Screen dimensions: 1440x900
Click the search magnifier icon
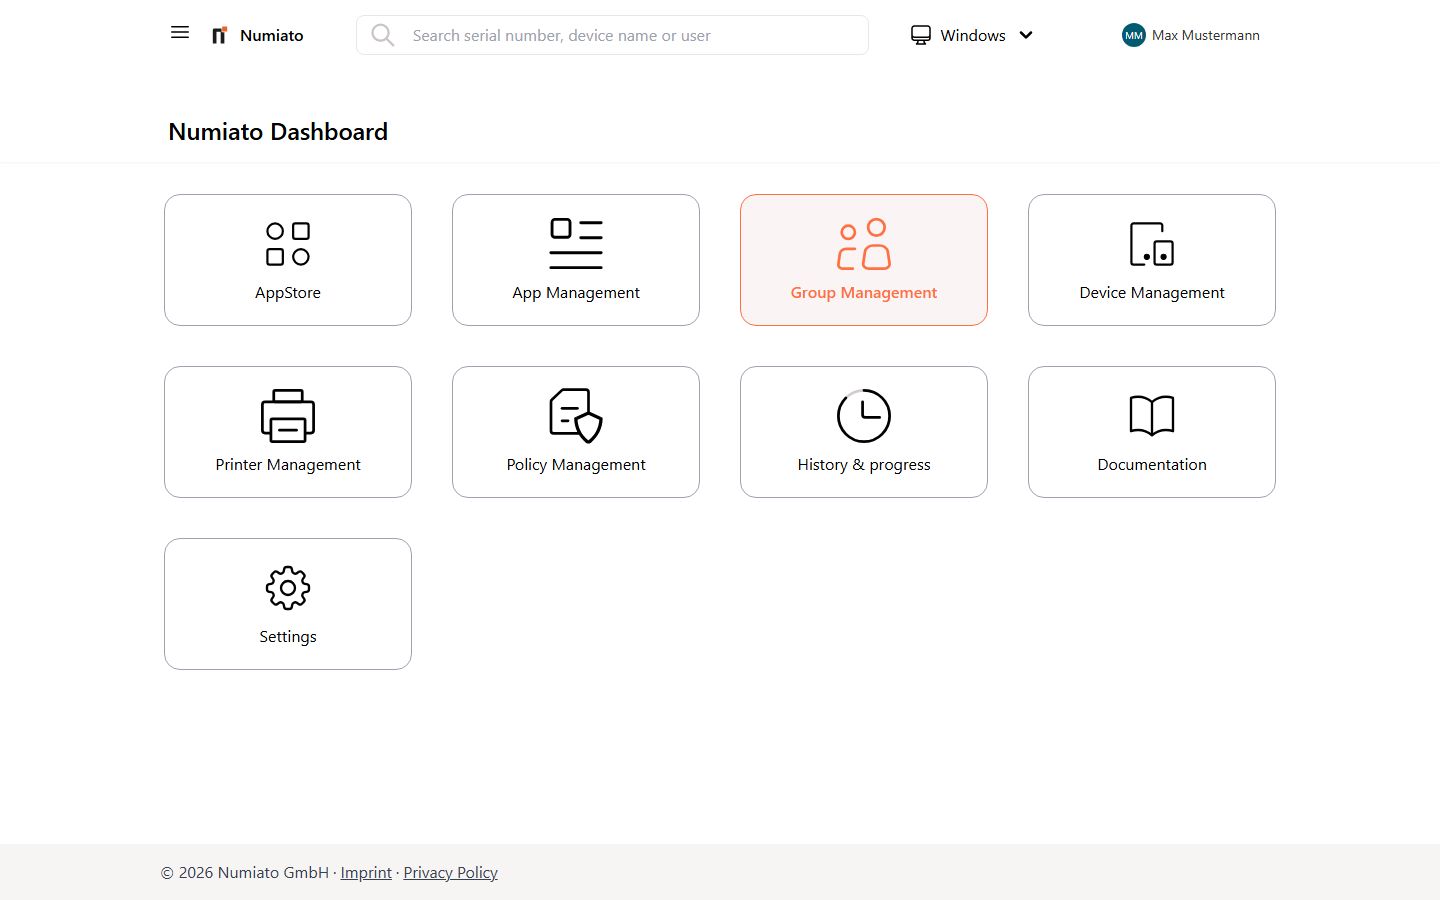point(383,35)
